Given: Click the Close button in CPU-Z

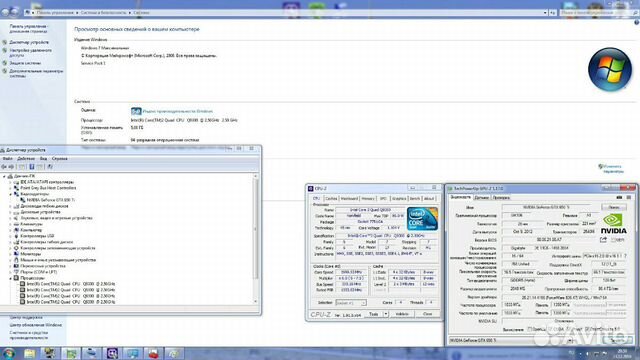Looking at the screenshot, I should click(427, 314).
